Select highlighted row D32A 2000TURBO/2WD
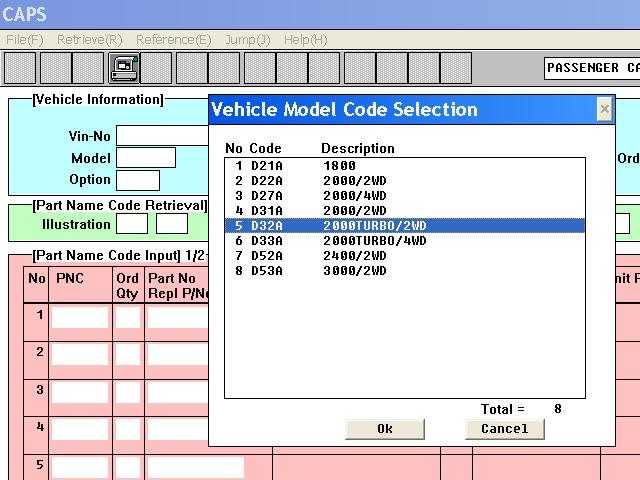This screenshot has width=640, height=480. pos(405,226)
